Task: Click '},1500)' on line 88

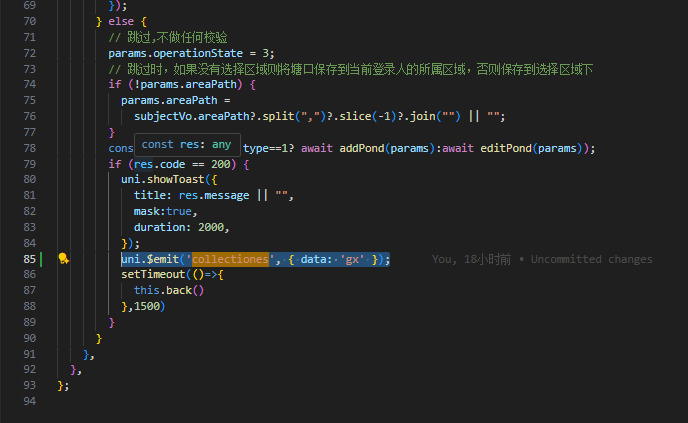Action: click(x=143, y=306)
